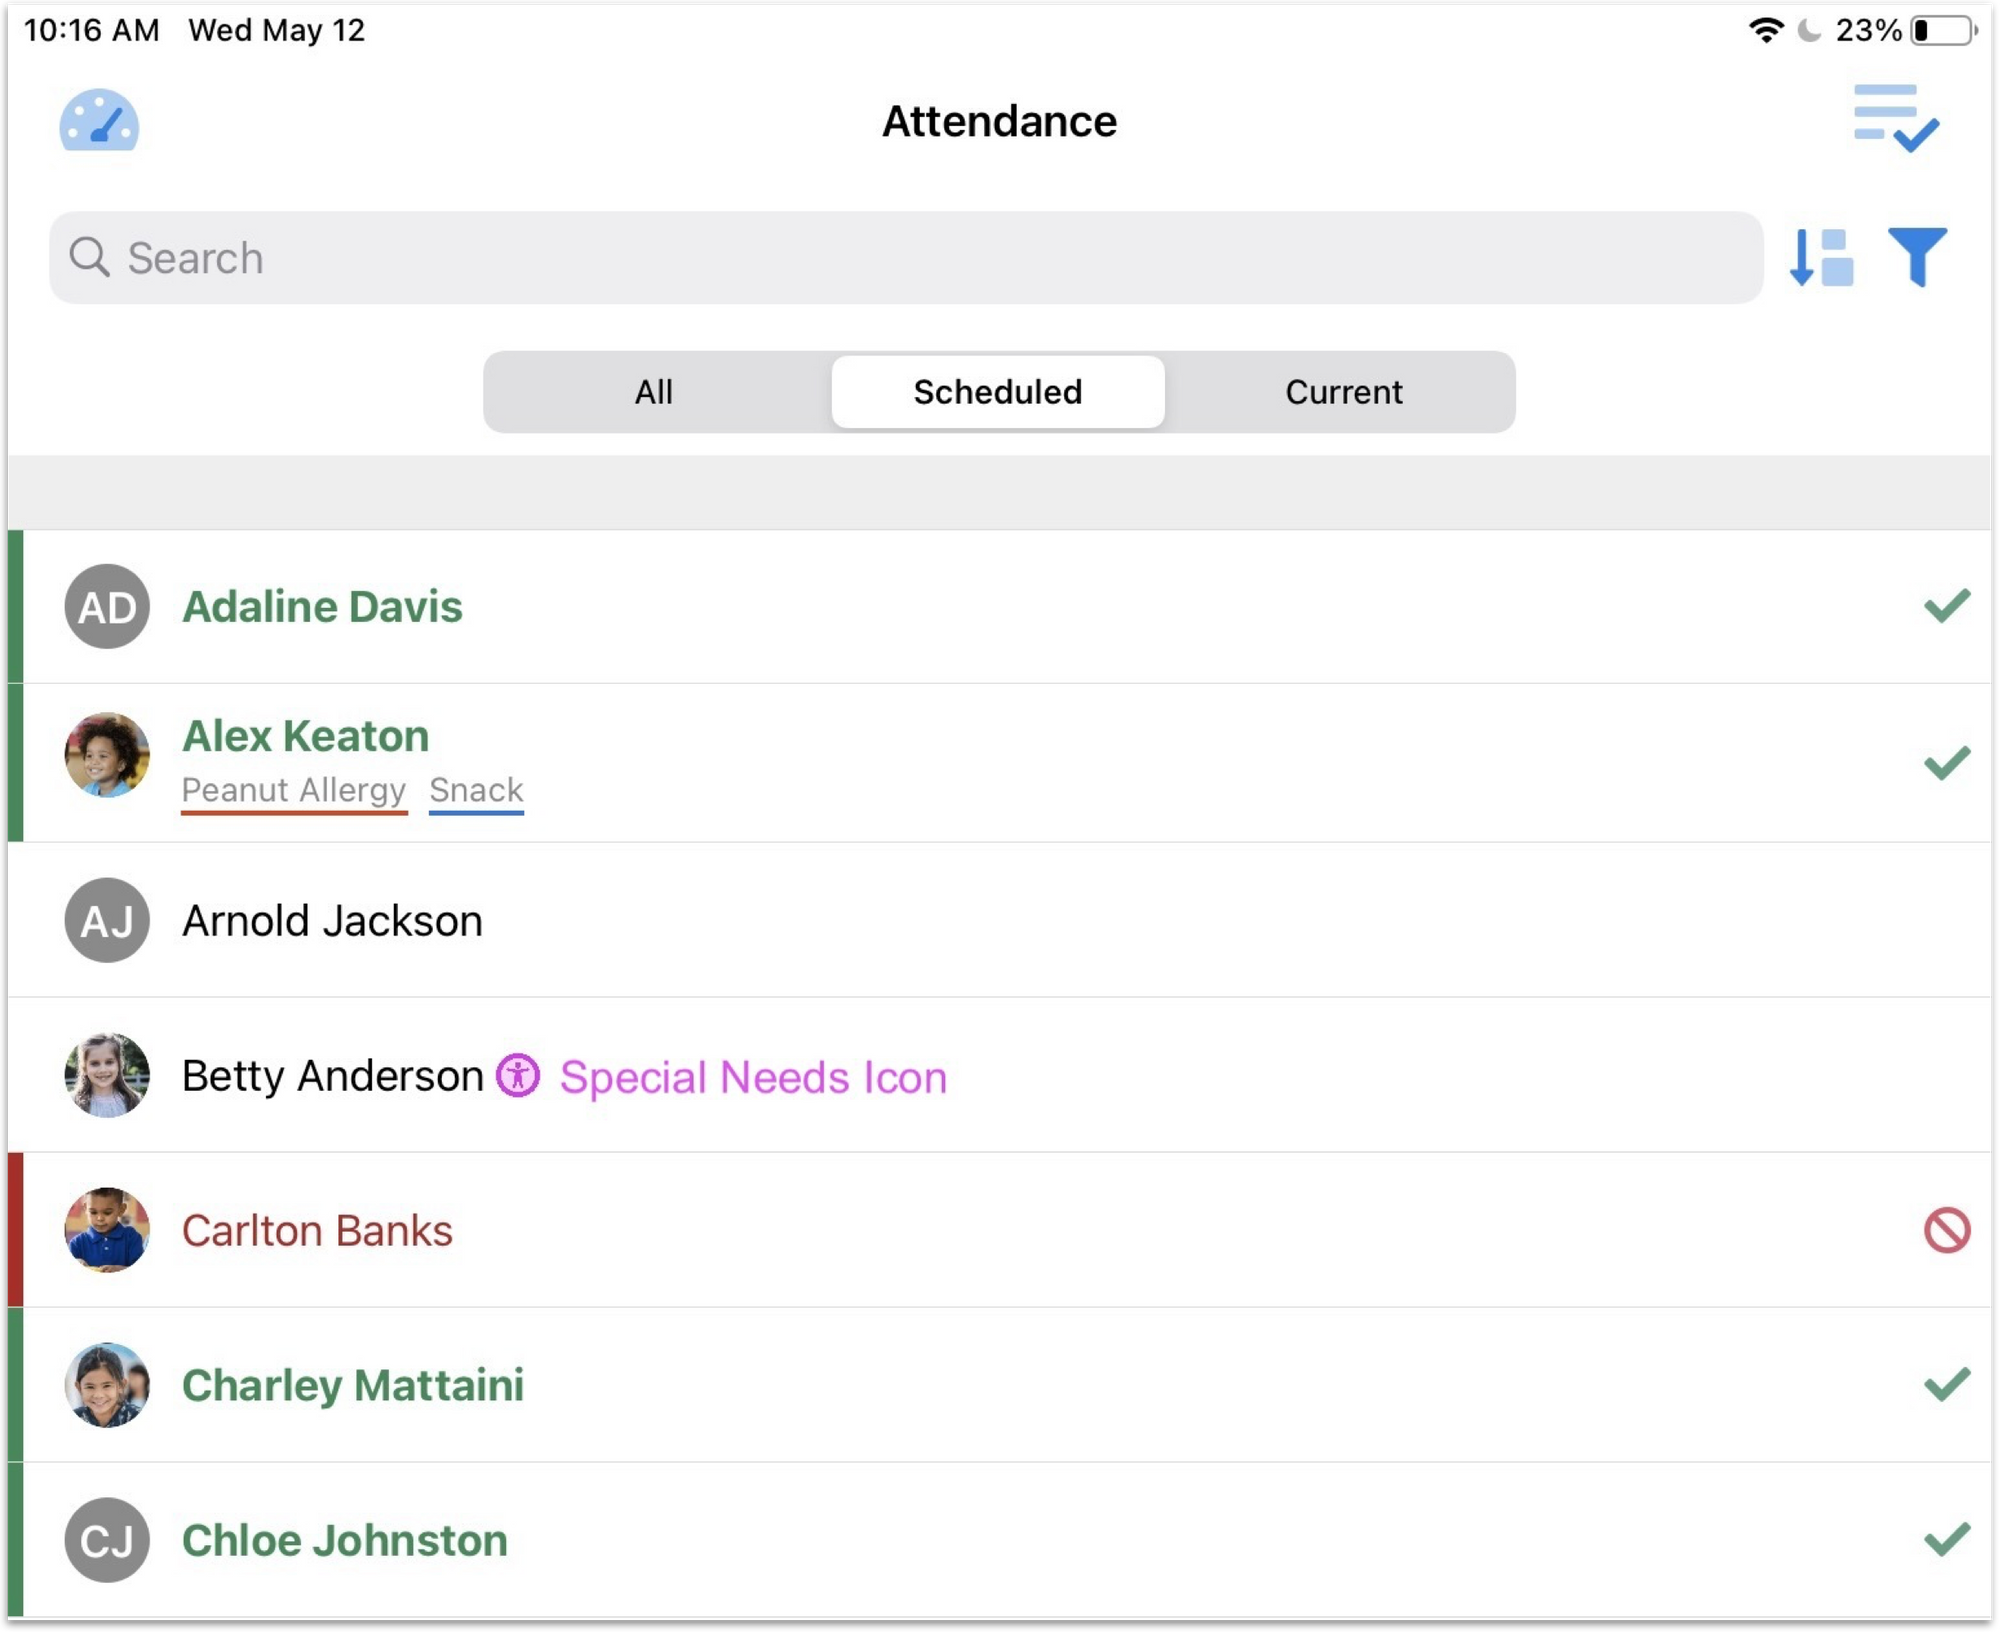2000x1632 pixels.
Task: Open the Snack tag
Action: pos(476,790)
